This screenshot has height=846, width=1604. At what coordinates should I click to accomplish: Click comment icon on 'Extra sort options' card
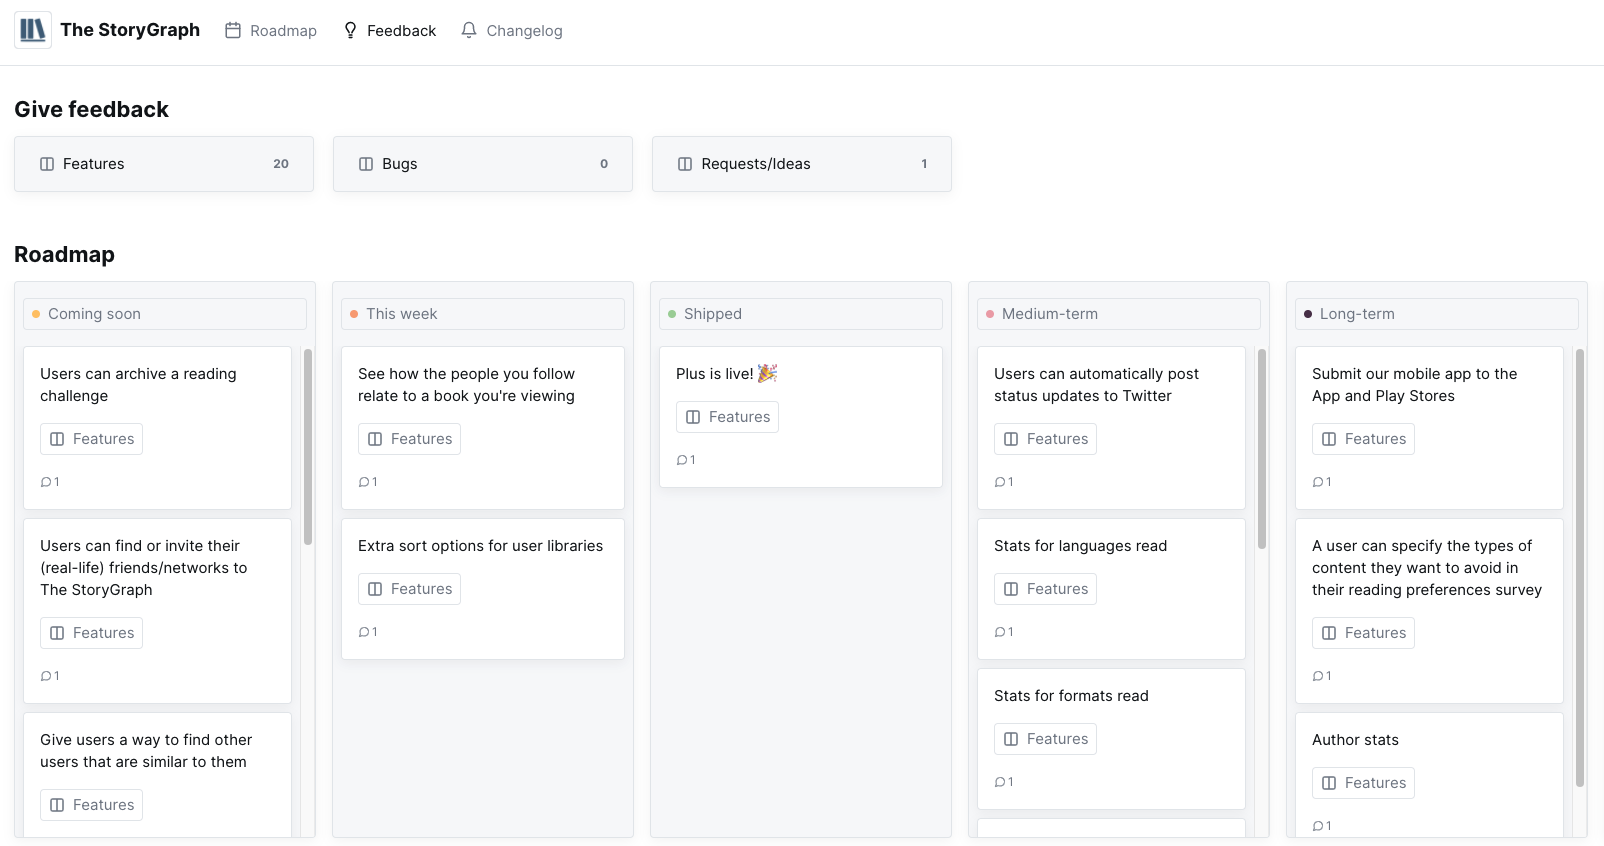pyautogui.click(x=364, y=632)
